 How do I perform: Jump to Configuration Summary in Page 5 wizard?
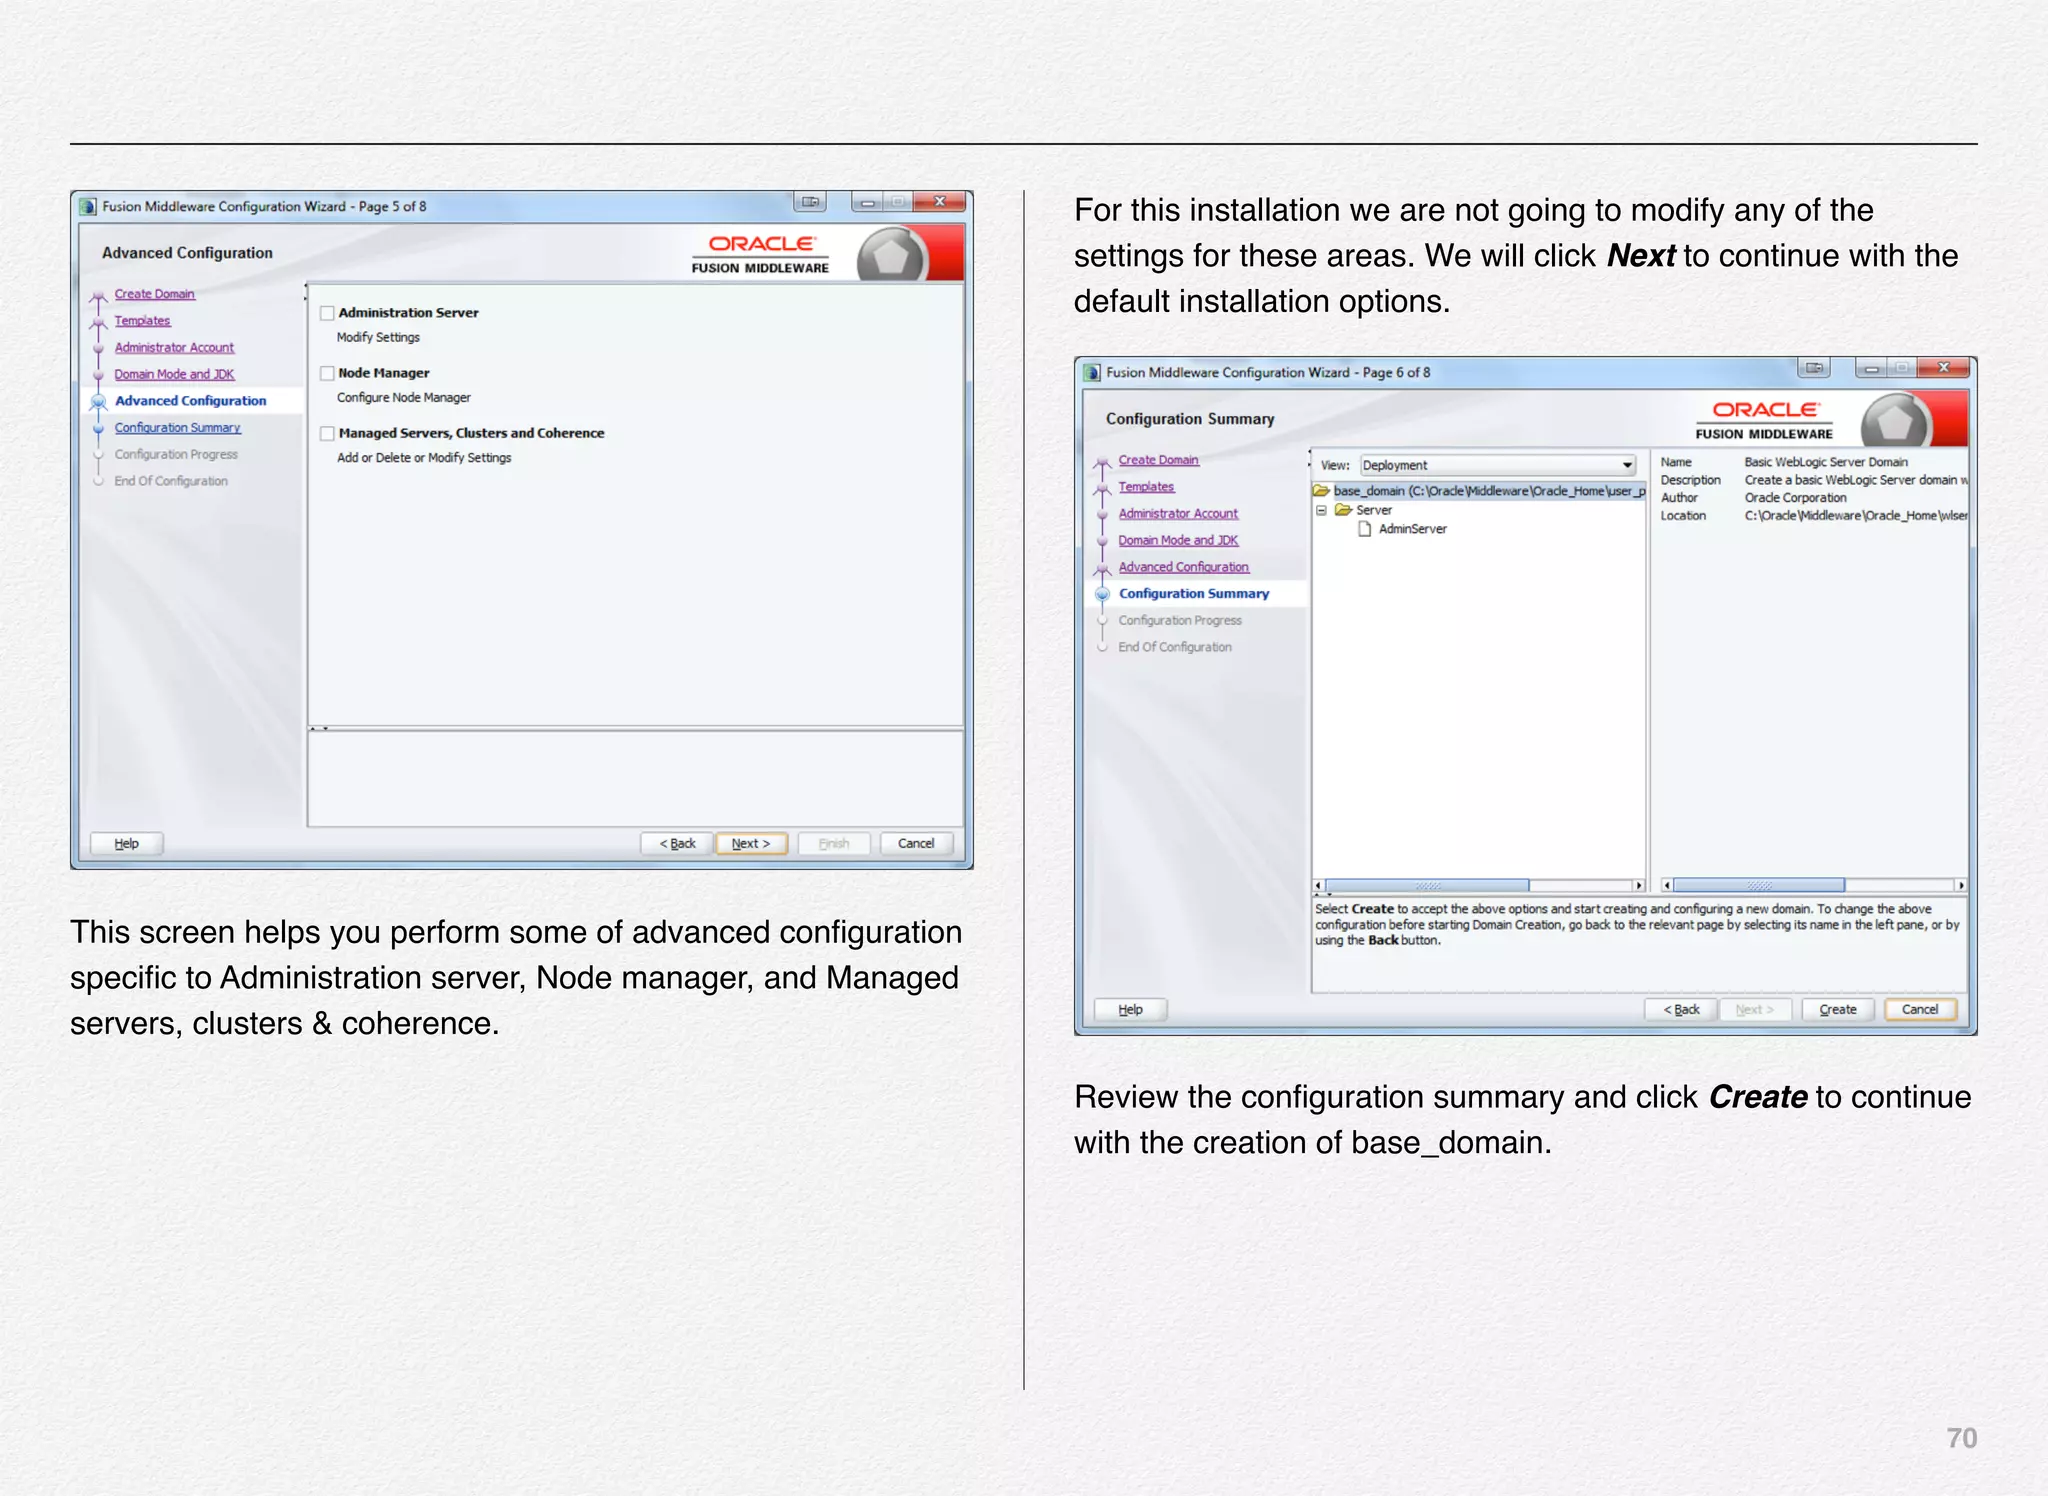coord(177,428)
